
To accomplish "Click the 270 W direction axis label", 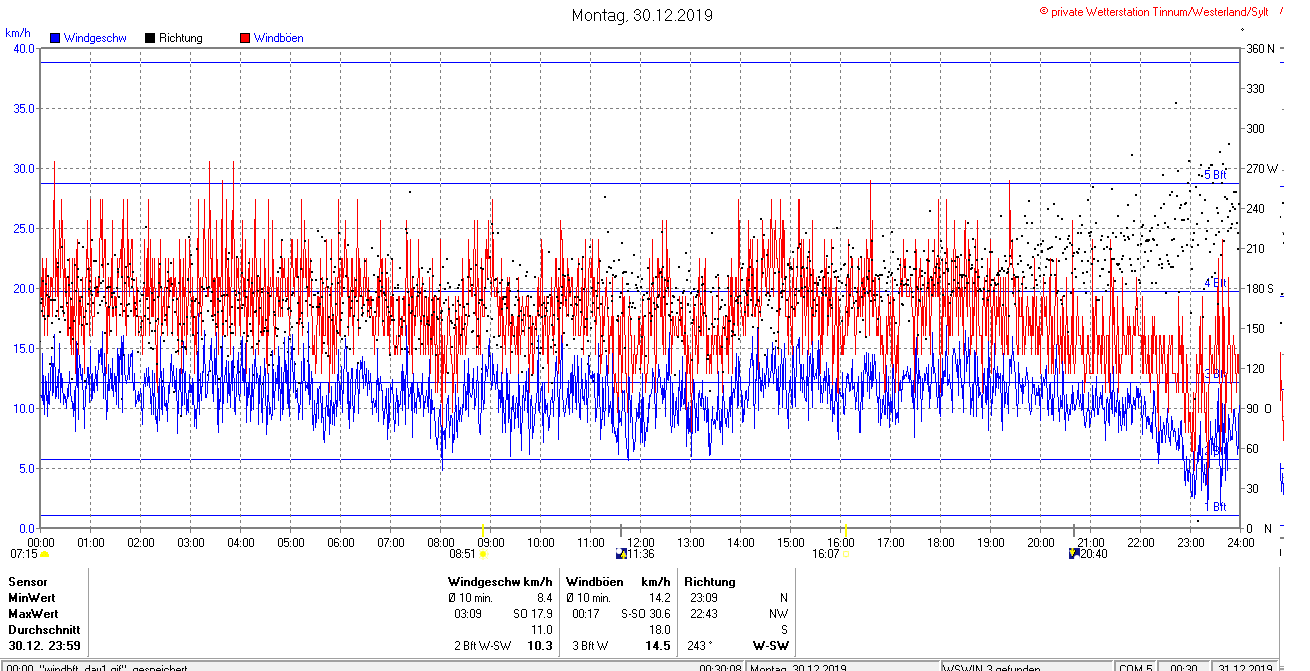I will 1261,168.
